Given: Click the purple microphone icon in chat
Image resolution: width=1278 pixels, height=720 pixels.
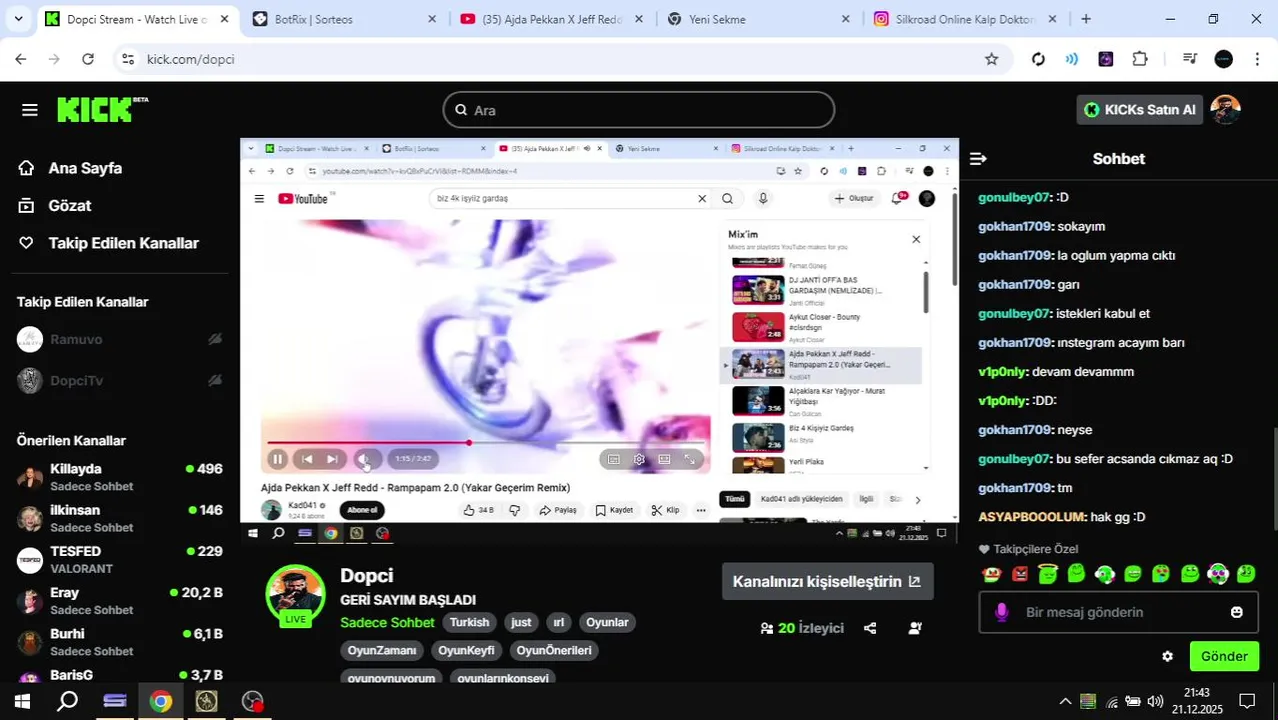Looking at the screenshot, I should point(1002,612).
